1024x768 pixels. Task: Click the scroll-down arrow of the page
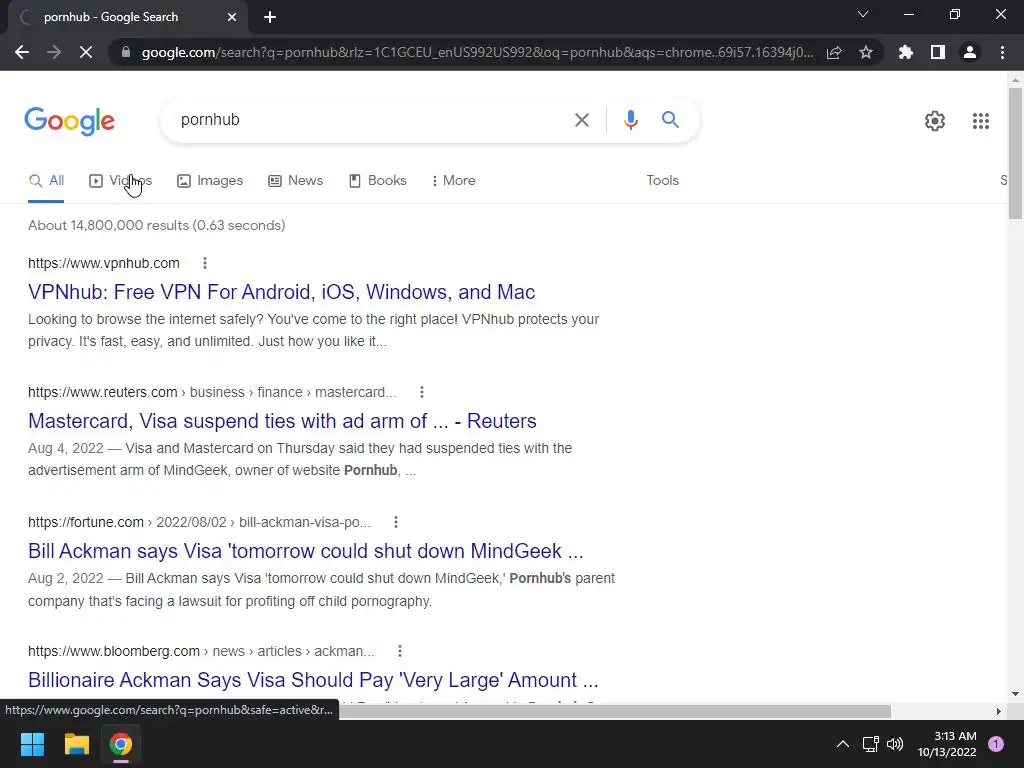(1015, 694)
